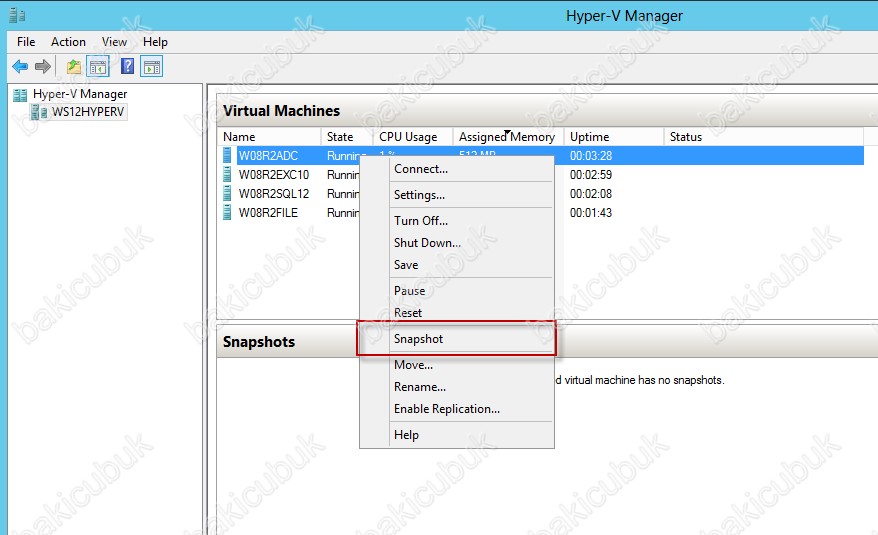Select the W08R2SQL12 virtual machine row
This screenshot has width=878, height=535.
(x=541, y=193)
